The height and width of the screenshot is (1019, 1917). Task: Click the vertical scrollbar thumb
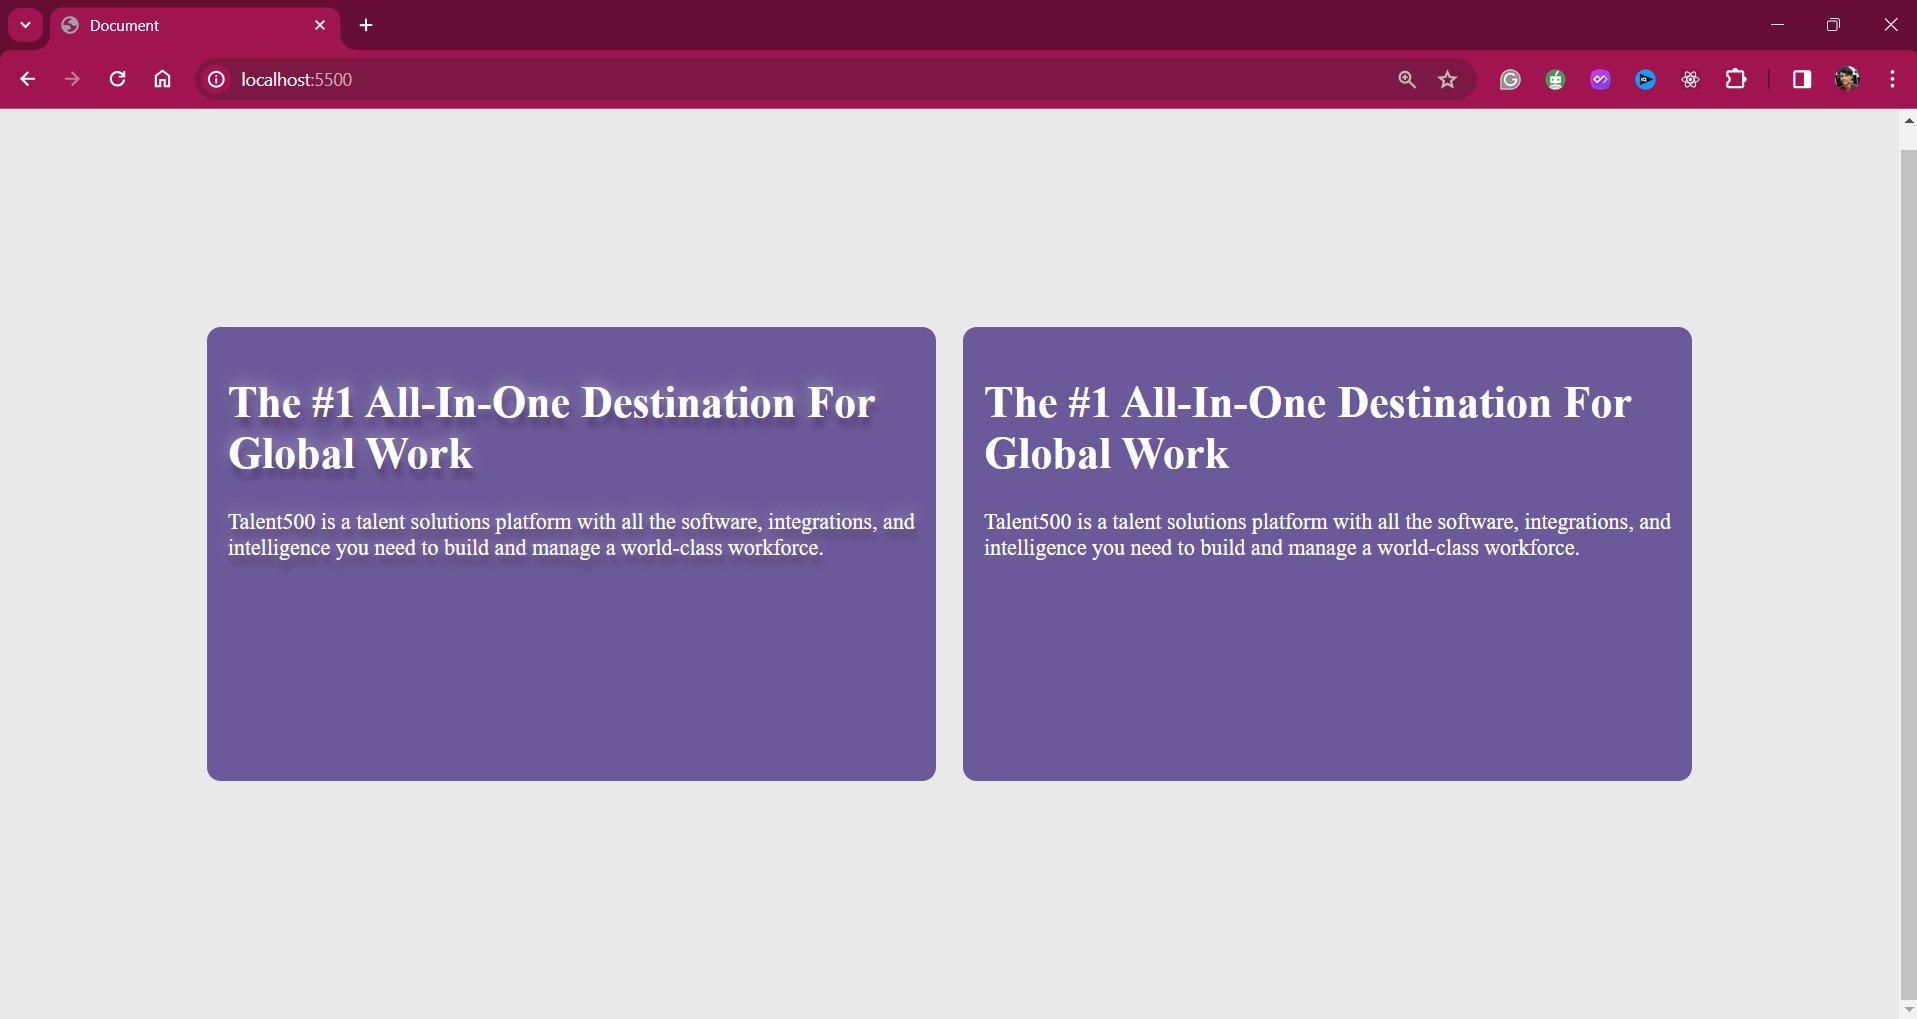pos(1908,570)
